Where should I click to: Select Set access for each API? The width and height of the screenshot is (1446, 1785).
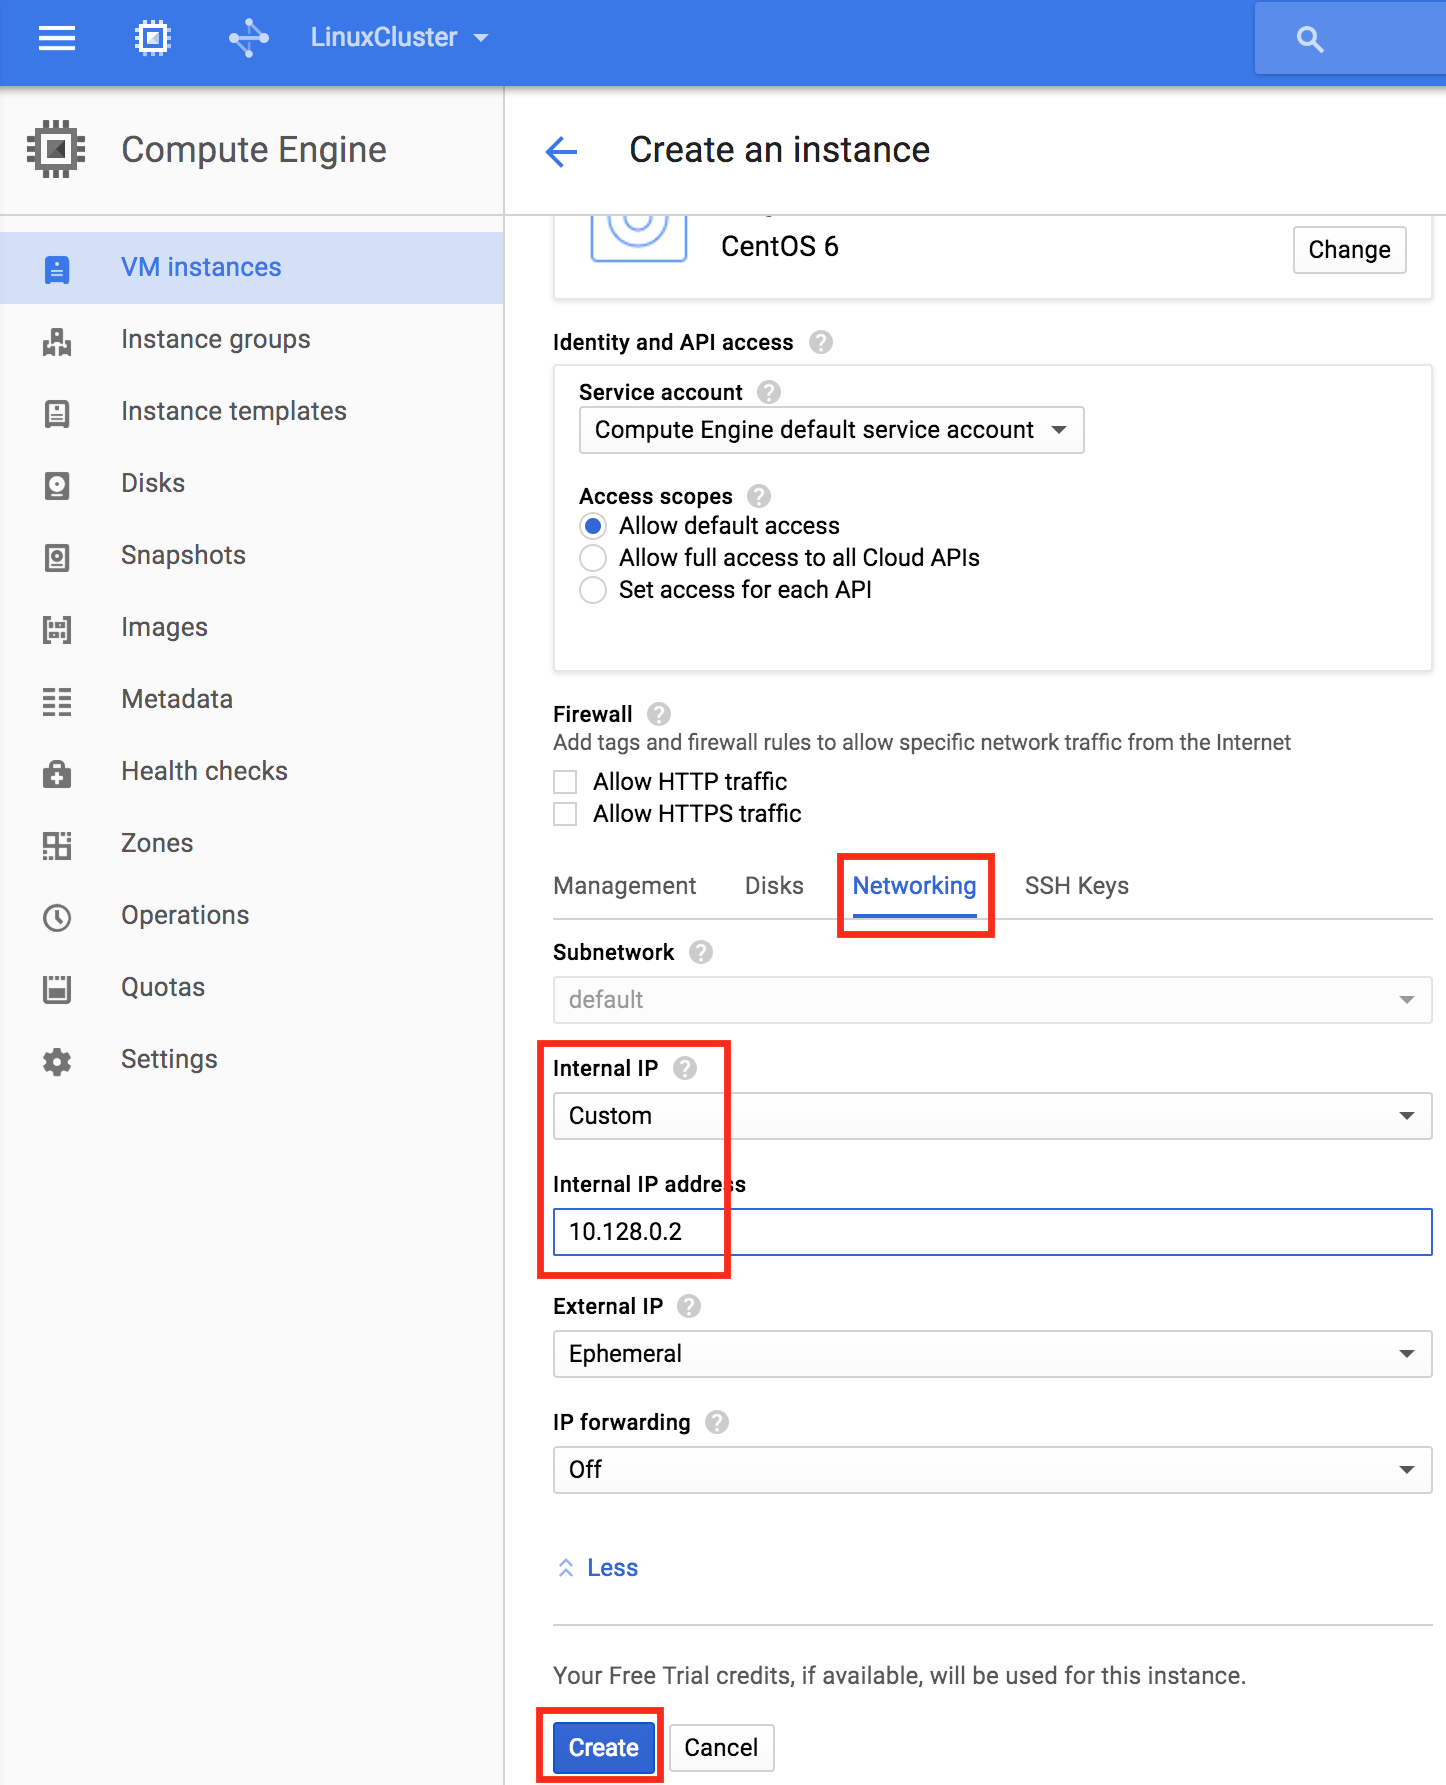593,590
